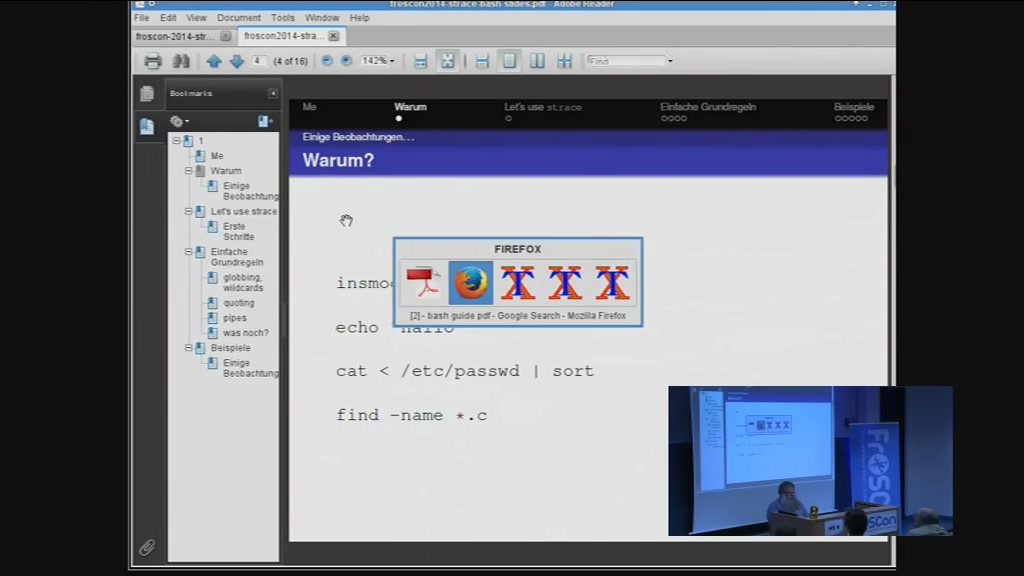Select Einige Beobachtung bookmark under Warum
The width and height of the screenshot is (1024, 576).
250,191
